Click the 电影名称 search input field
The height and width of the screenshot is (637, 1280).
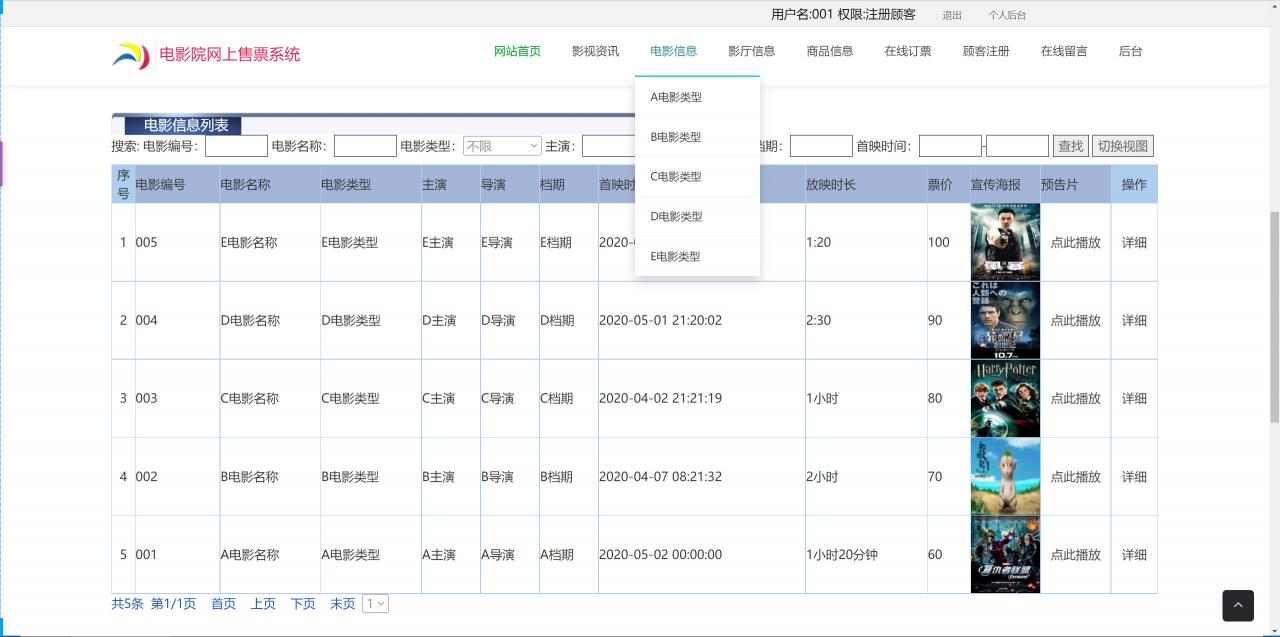(x=365, y=145)
